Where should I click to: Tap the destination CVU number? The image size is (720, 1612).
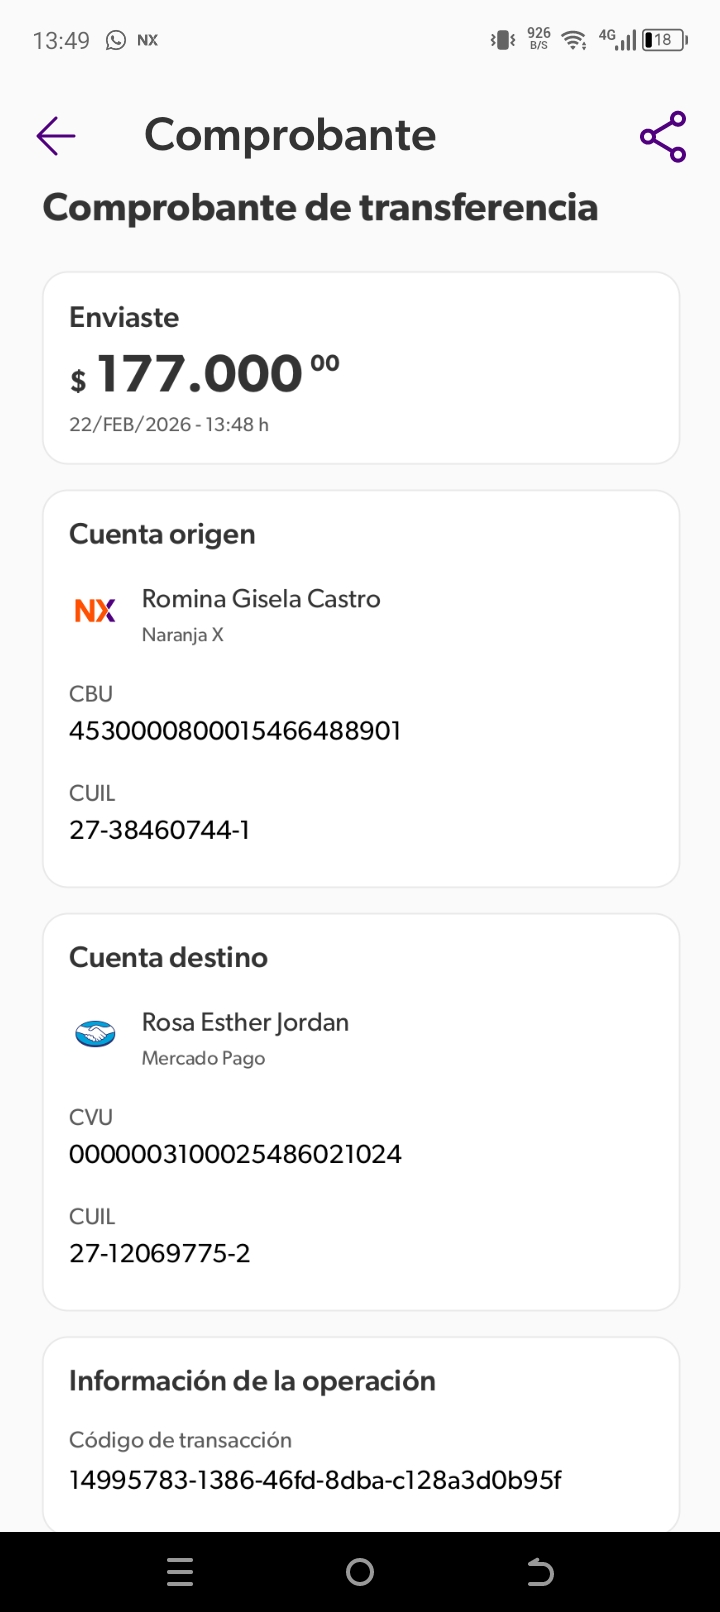click(x=235, y=1154)
